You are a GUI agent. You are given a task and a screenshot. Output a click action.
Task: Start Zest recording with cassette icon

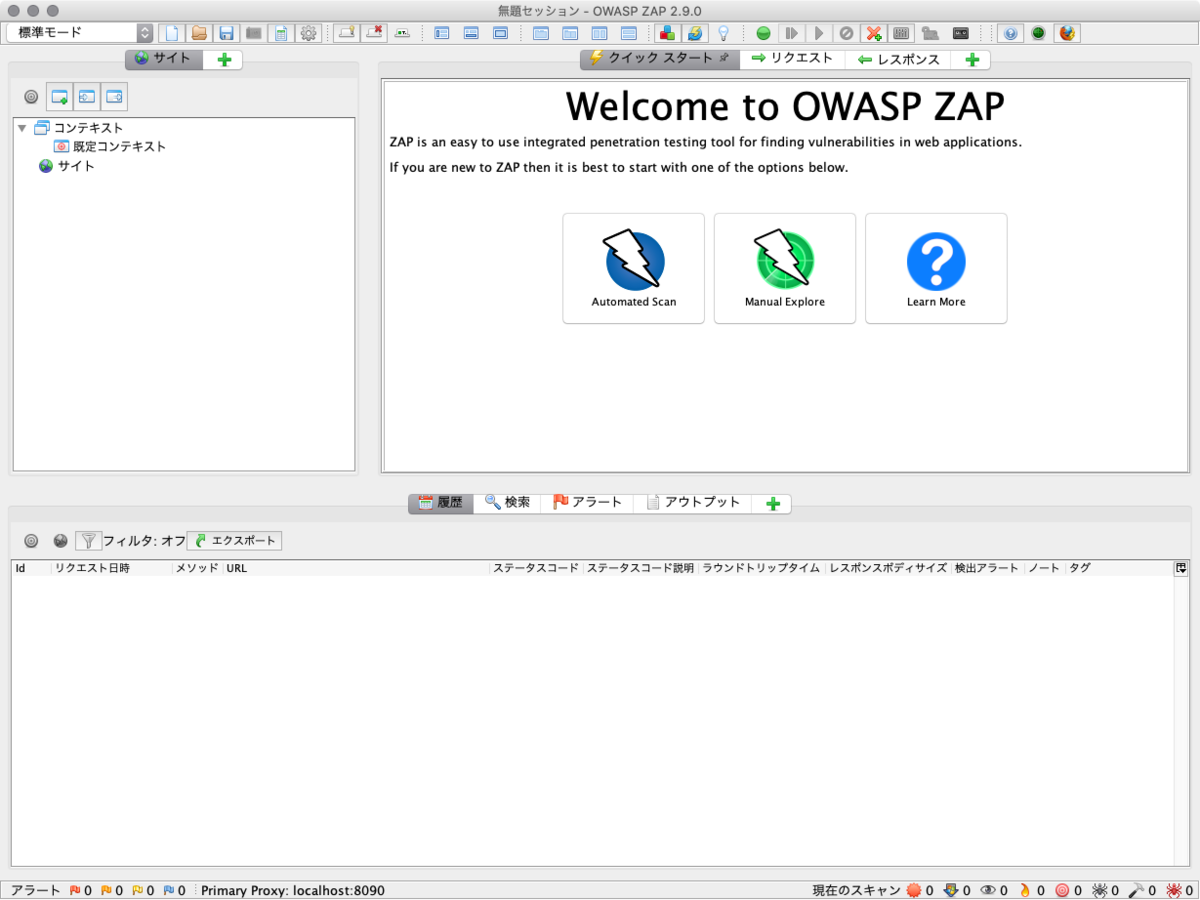961,33
